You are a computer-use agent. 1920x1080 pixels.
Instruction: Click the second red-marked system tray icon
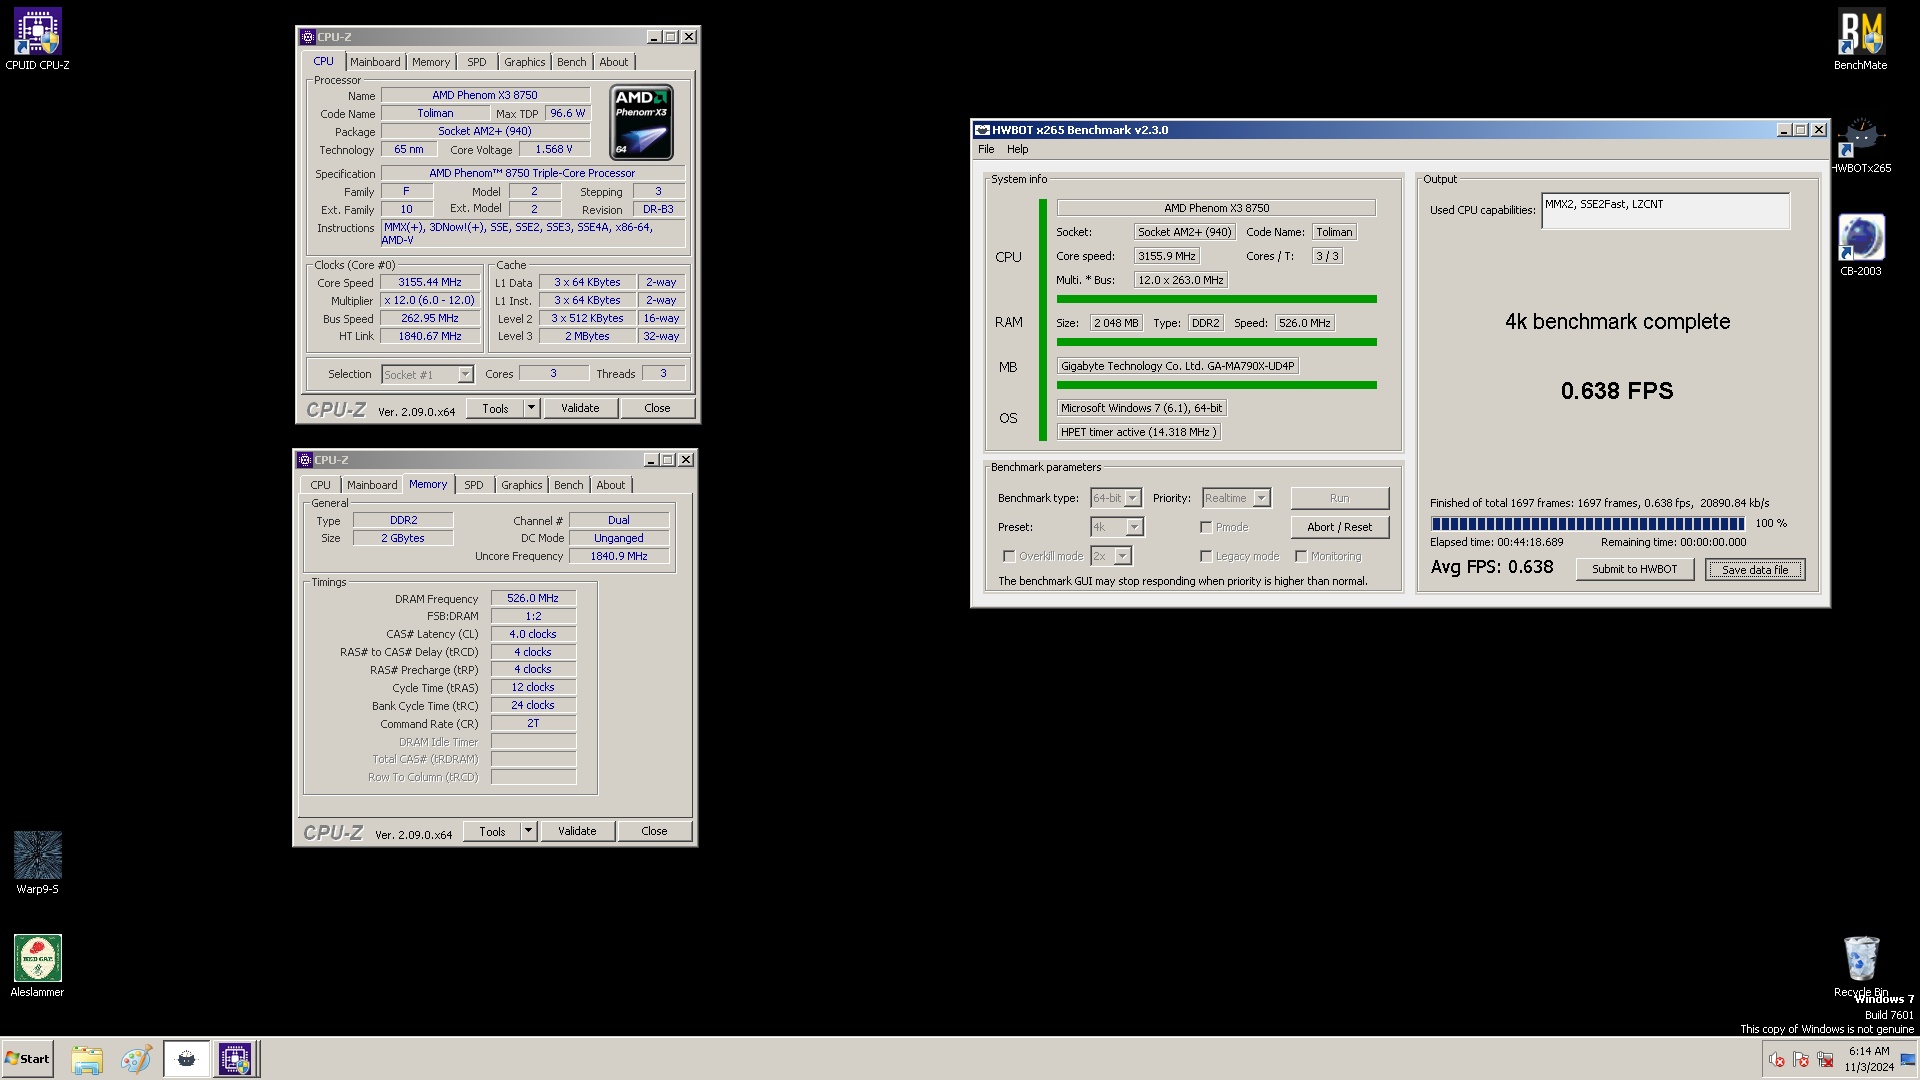(x=1801, y=1060)
